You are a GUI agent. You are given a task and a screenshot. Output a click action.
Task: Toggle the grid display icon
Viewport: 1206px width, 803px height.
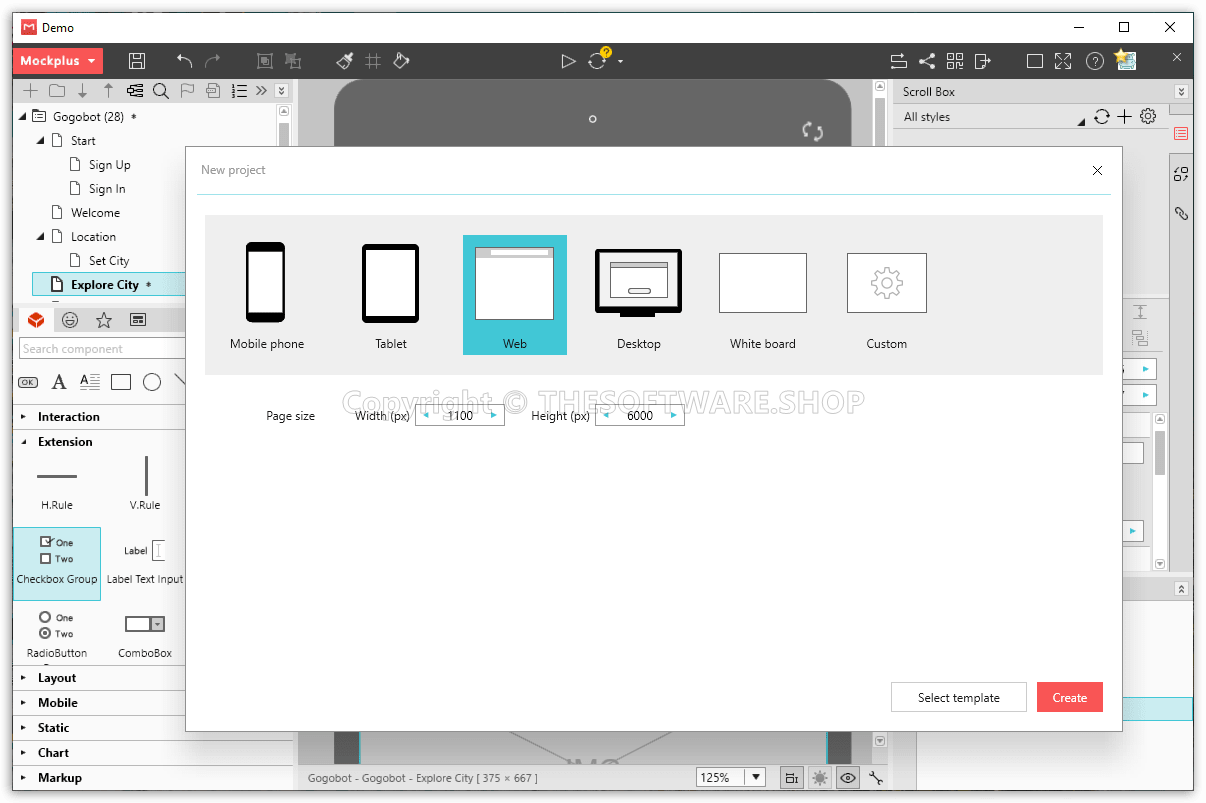point(372,61)
